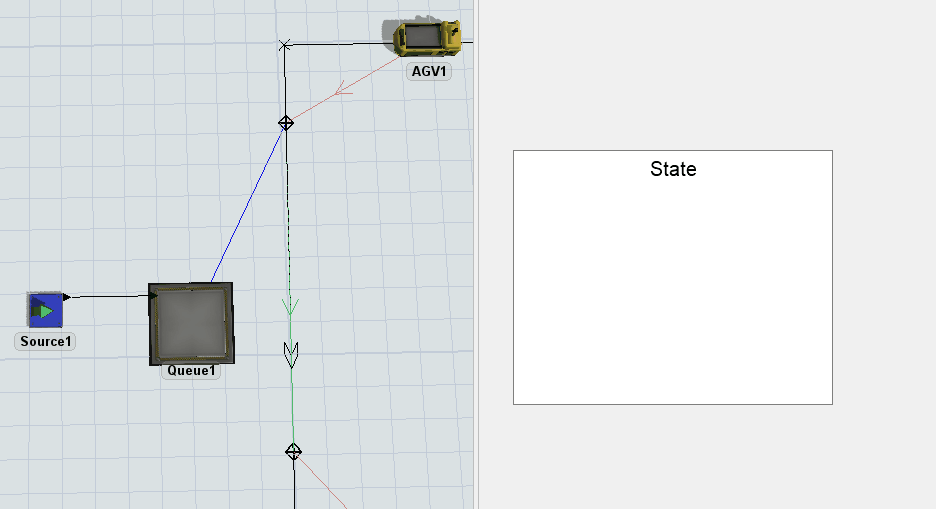The height and width of the screenshot is (509, 936).
Task: Click the upper AGV control point diamond
Action: [286, 123]
